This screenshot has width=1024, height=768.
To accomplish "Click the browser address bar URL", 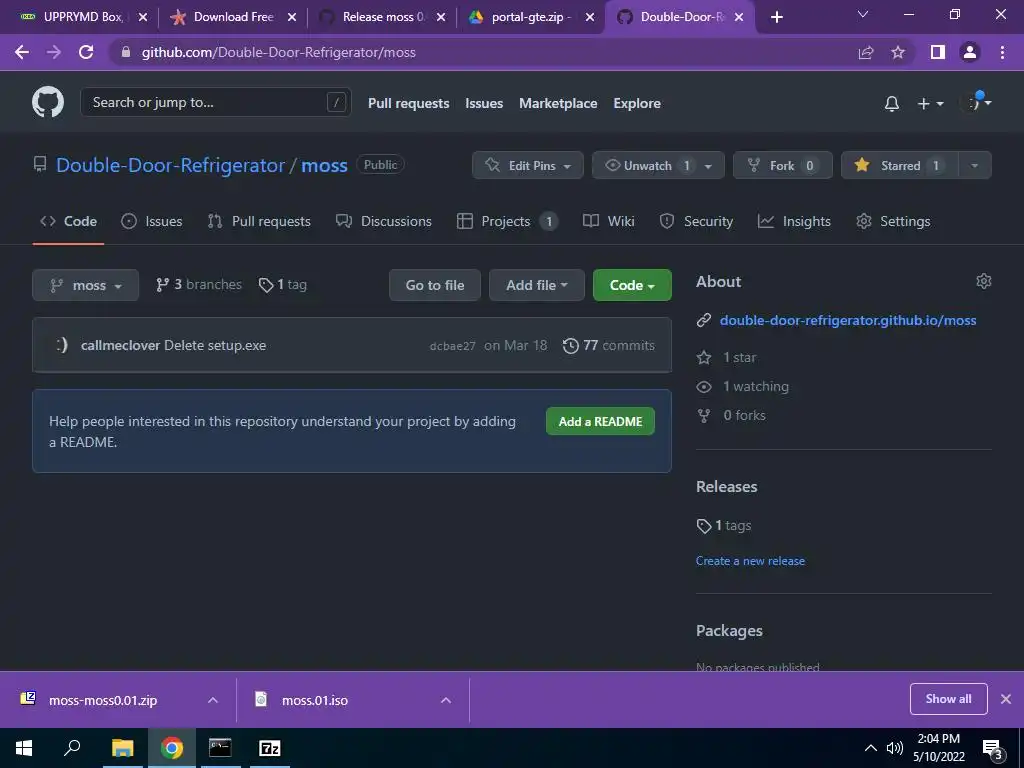I will [279, 52].
